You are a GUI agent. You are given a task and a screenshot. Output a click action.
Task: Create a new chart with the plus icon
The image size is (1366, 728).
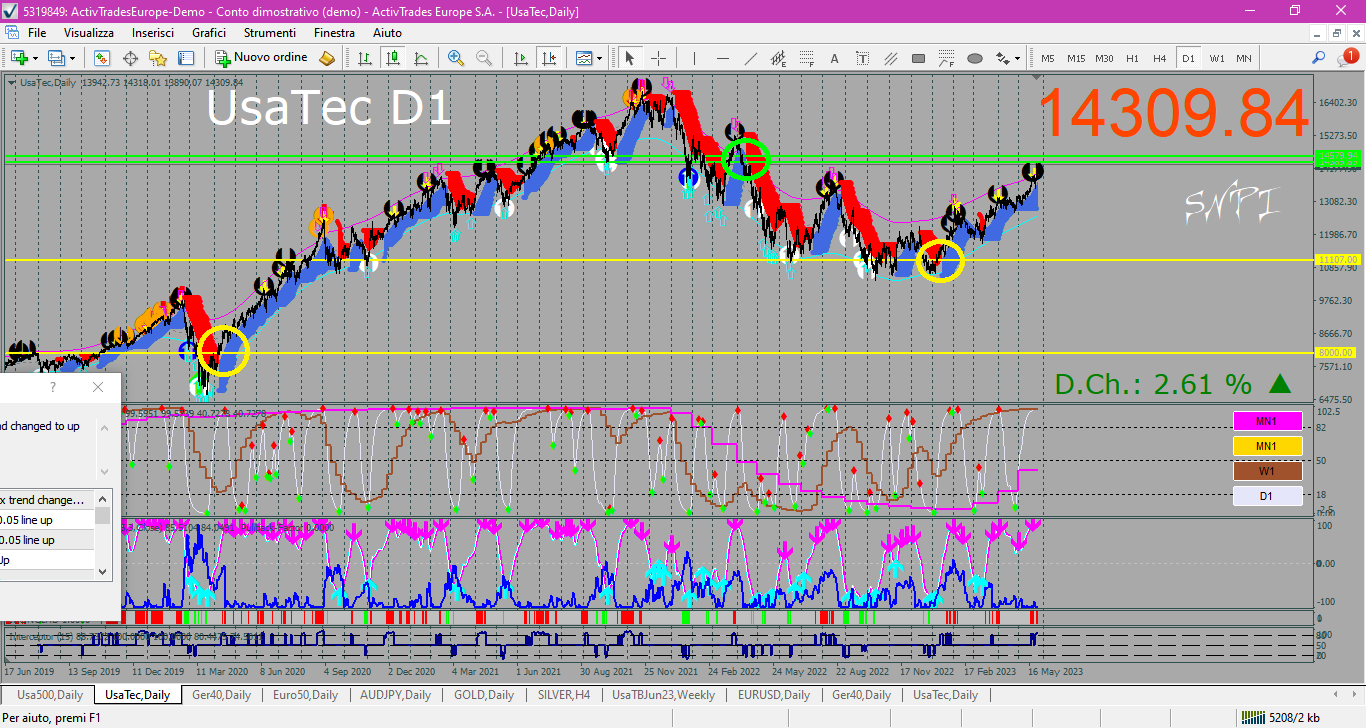point(19,58)
